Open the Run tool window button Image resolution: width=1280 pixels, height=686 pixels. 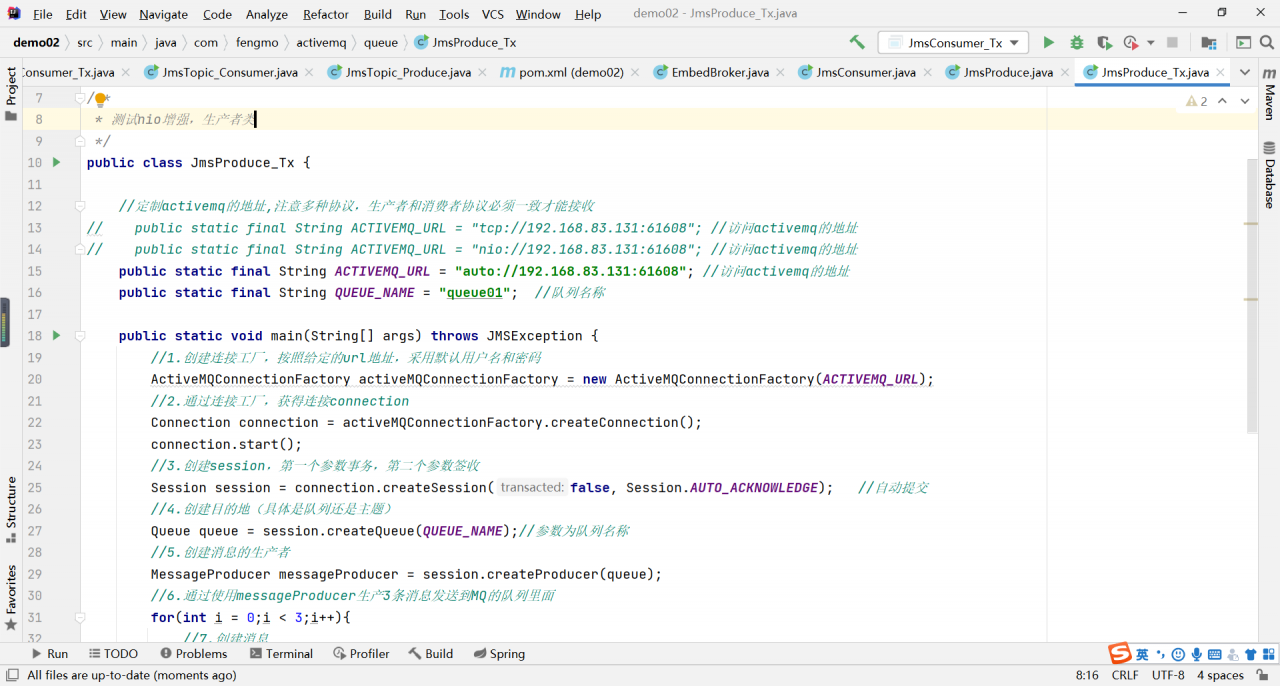coord(50,654)
